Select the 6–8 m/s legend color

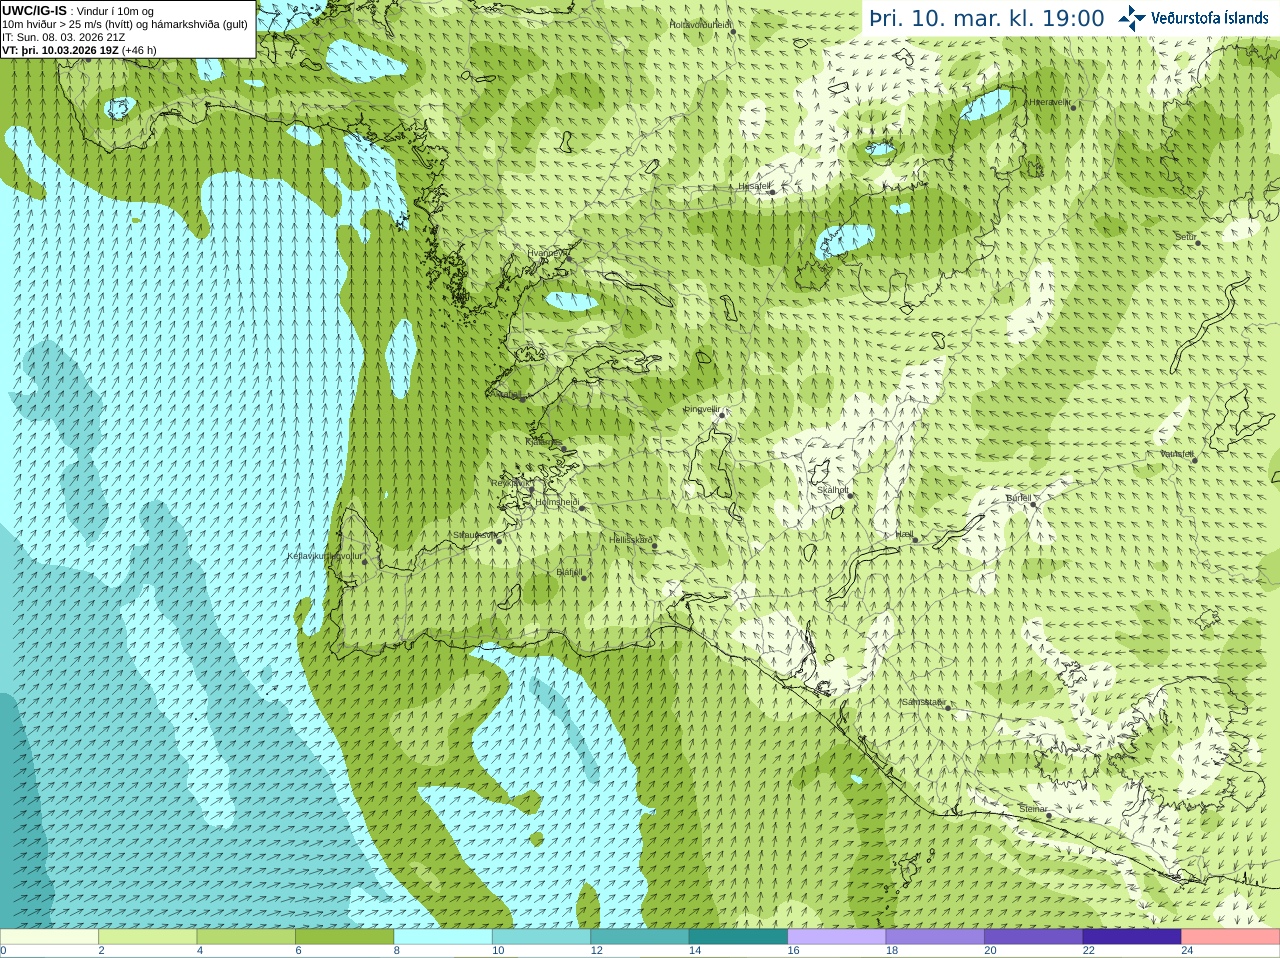[x=344, y=937]
